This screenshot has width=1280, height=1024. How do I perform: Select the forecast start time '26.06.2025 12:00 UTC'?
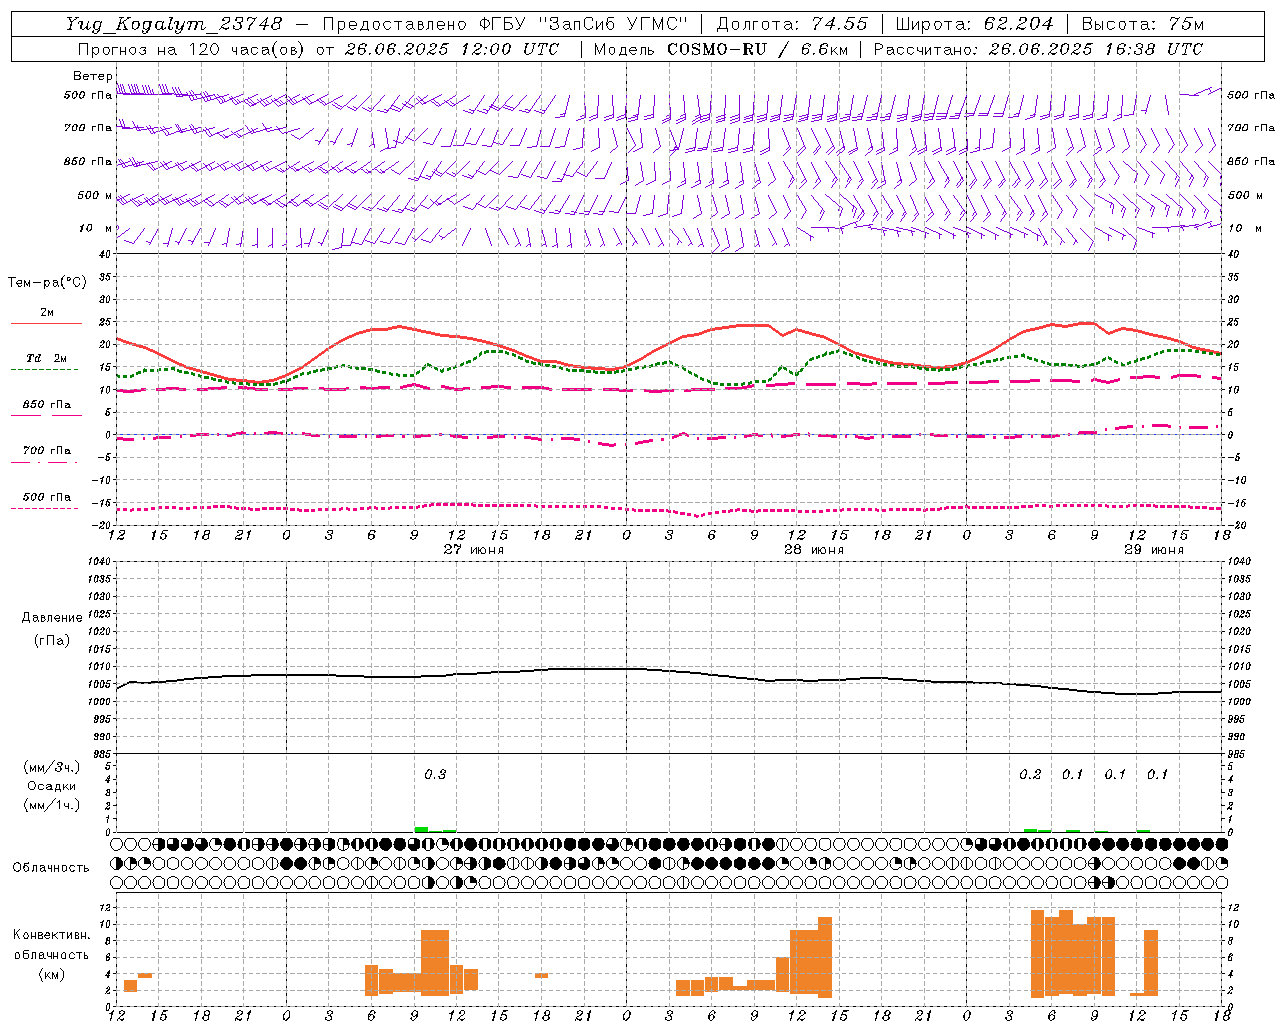click(x=451, y=49)
